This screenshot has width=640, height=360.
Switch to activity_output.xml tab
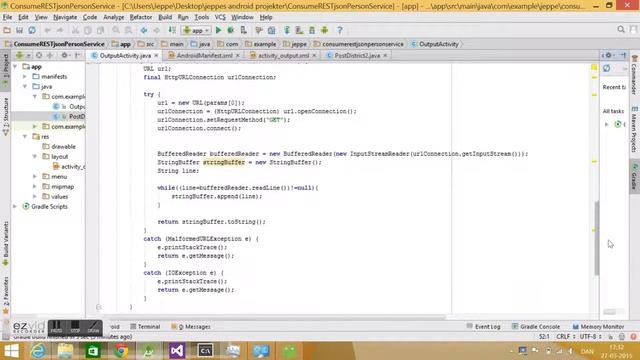(x=283, y=55)
